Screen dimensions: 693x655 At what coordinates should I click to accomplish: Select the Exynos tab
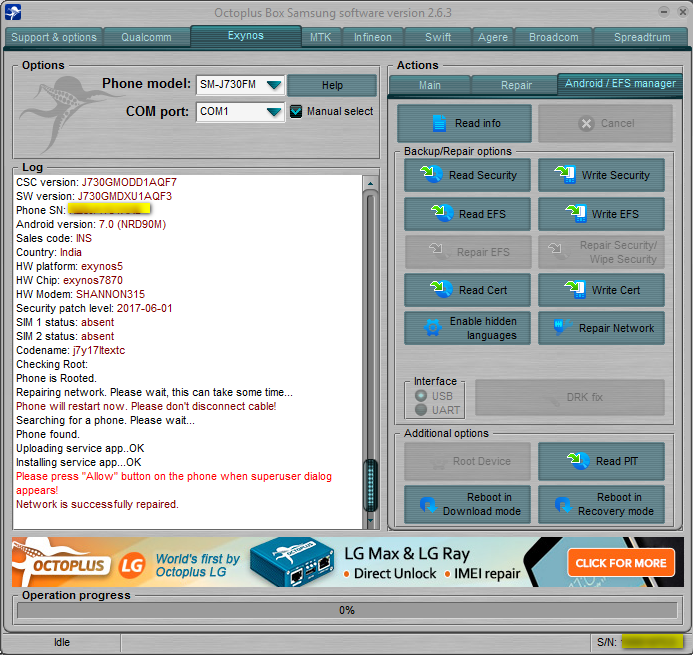tap(246, 35)
